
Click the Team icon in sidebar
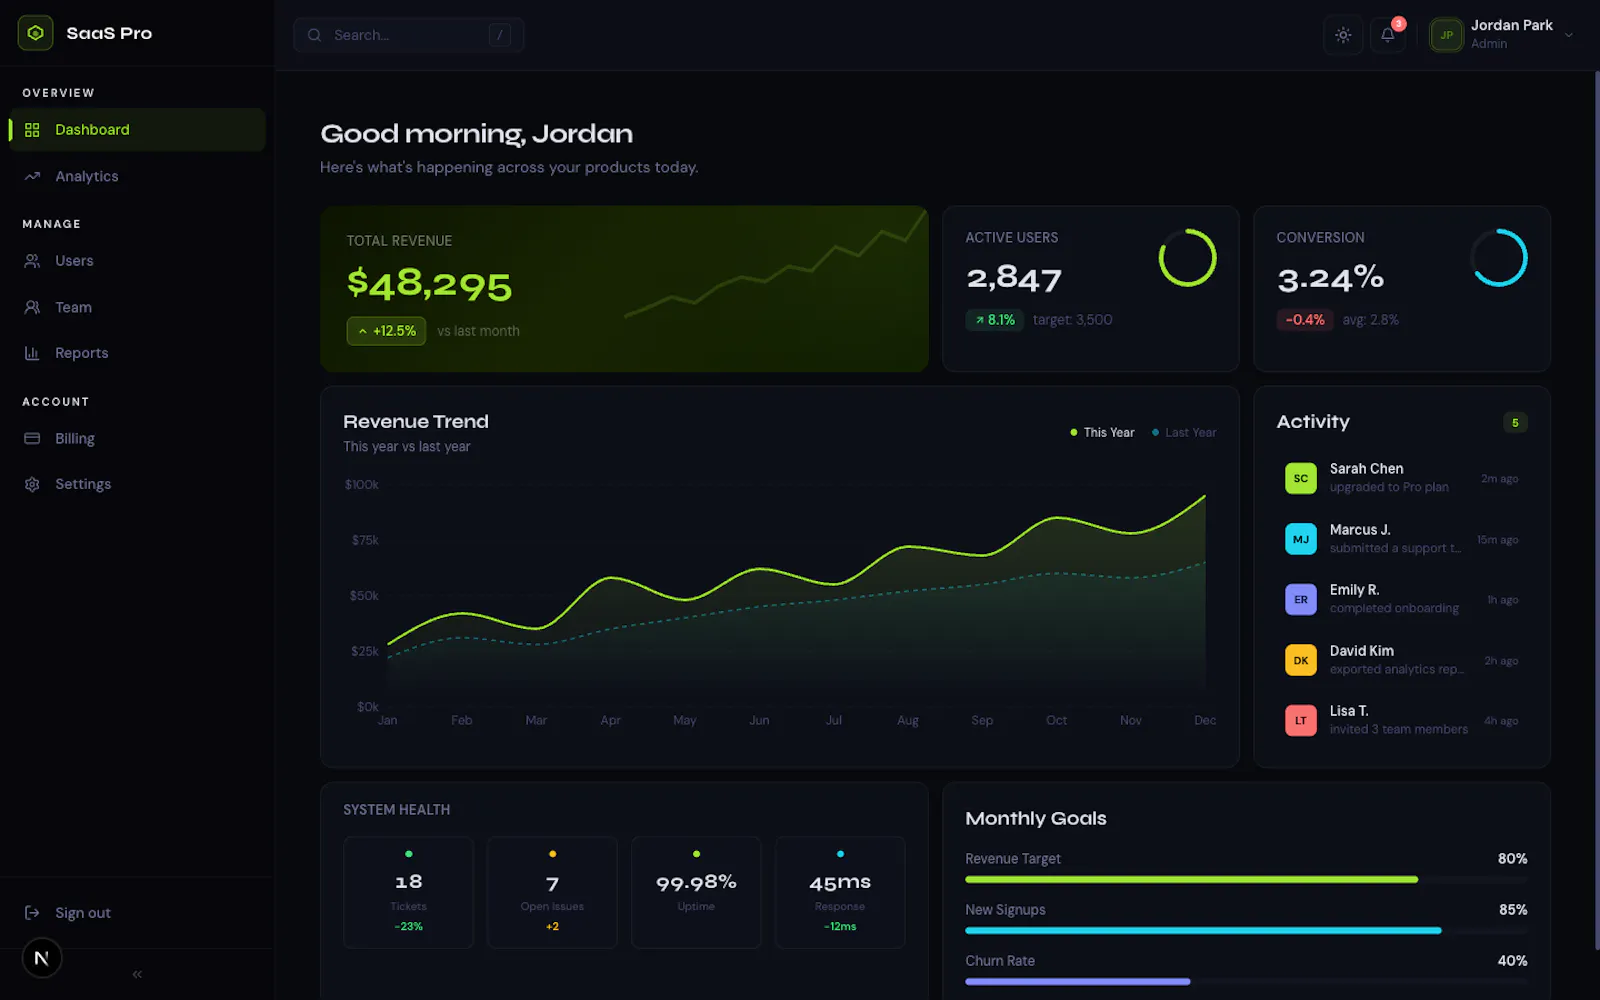point(32,307)
